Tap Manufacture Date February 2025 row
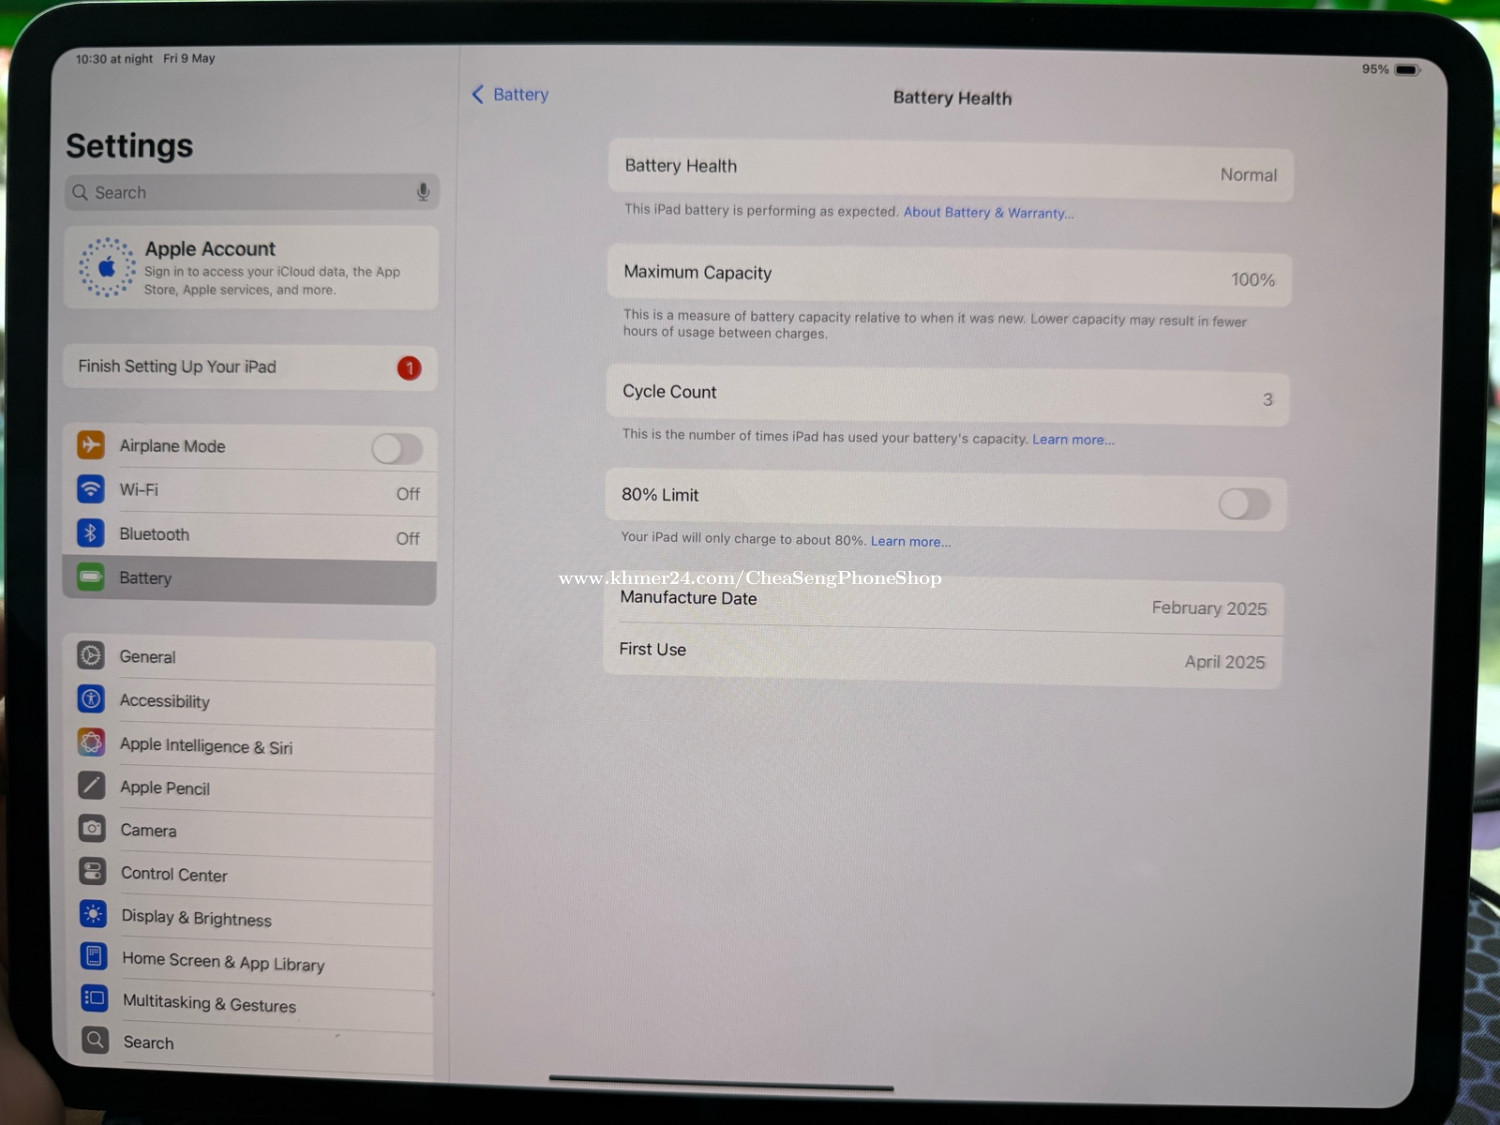 point(944,603)
